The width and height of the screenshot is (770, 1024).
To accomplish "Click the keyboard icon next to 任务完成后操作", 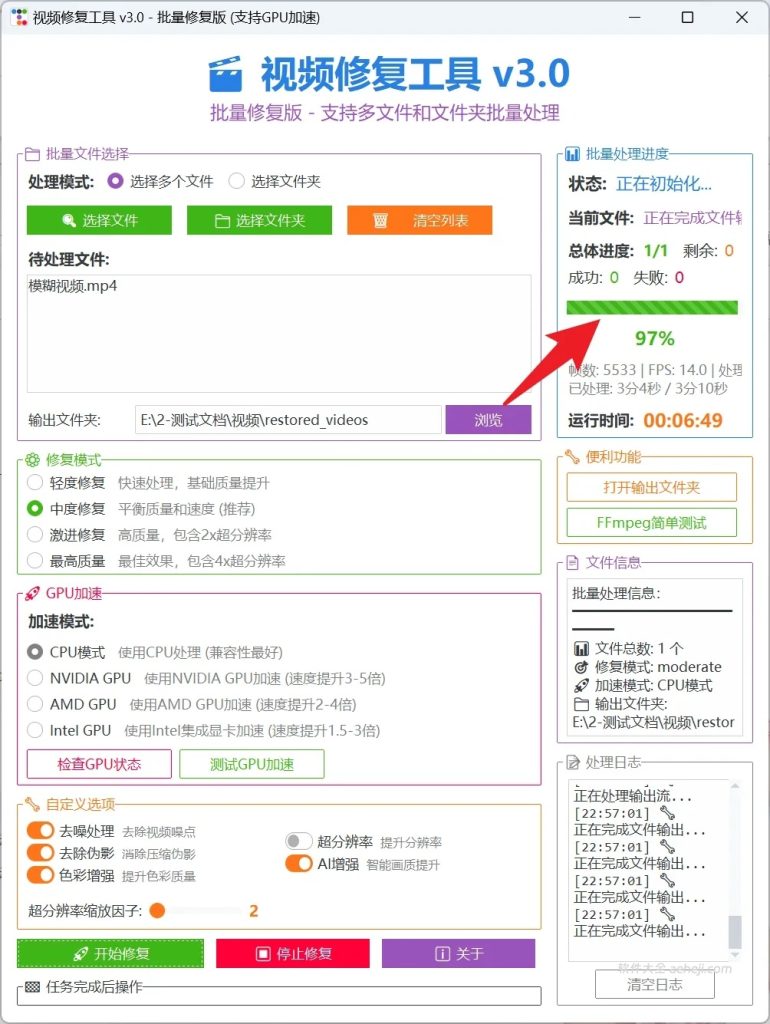I will click(32, 987).
